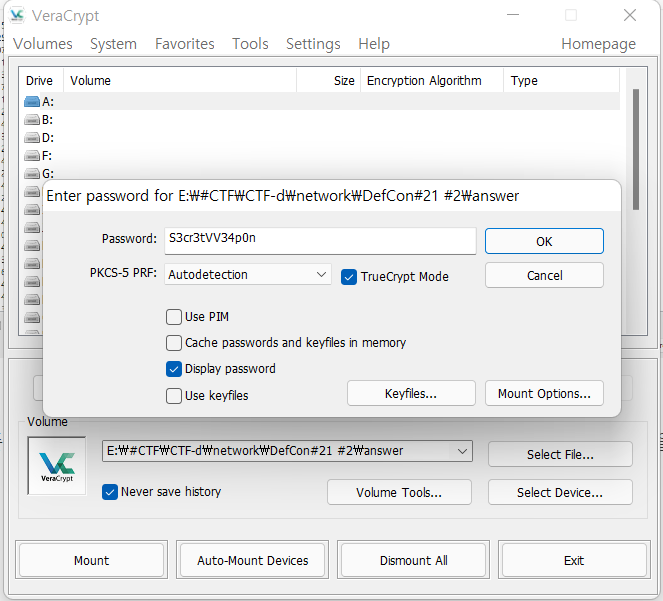The width and height of the screenshot is (663, 601).
Task: Cancel the password dialog
Action: 544,275
